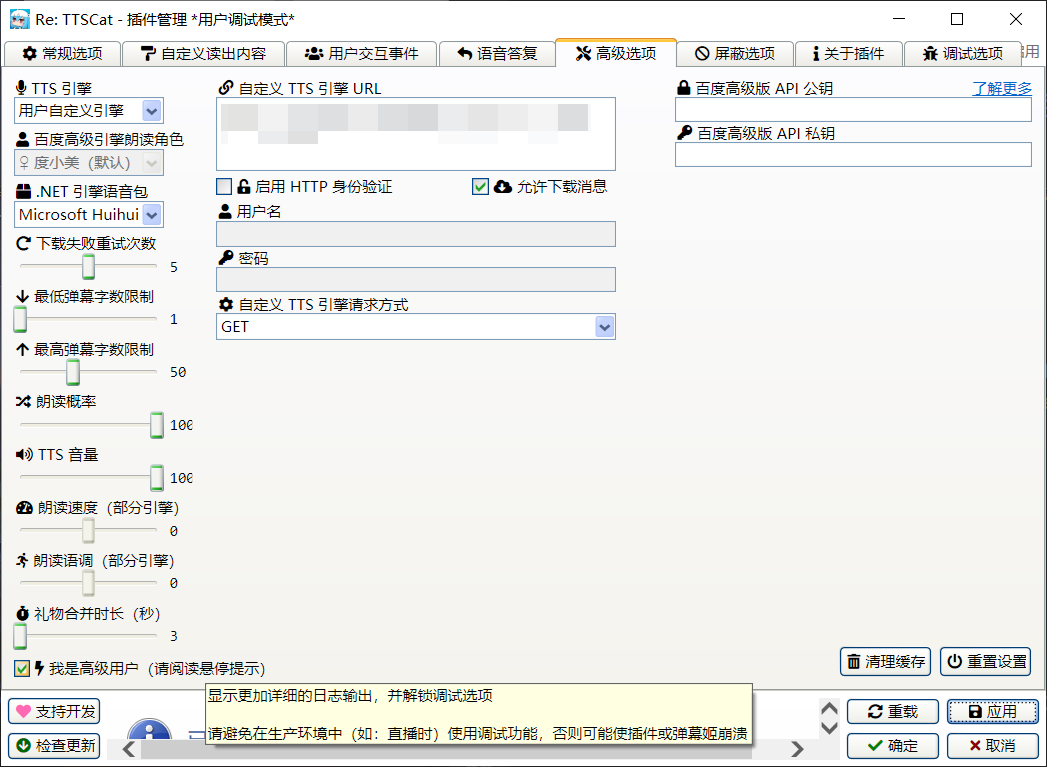The image size is (1047, 767).
Task: Click the TTS 音量 slider handle
Action: click(157, 478)
